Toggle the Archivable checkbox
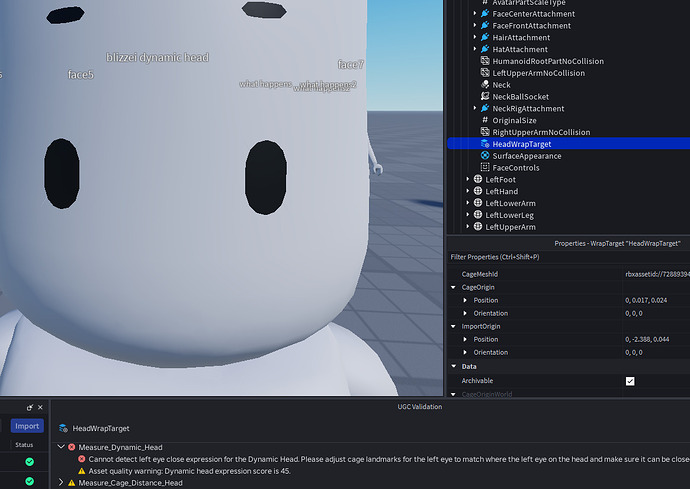 coord(630,381)
